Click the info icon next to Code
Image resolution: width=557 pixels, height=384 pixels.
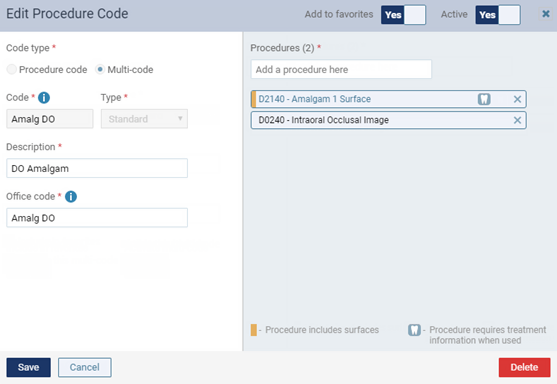pos(44,97)
